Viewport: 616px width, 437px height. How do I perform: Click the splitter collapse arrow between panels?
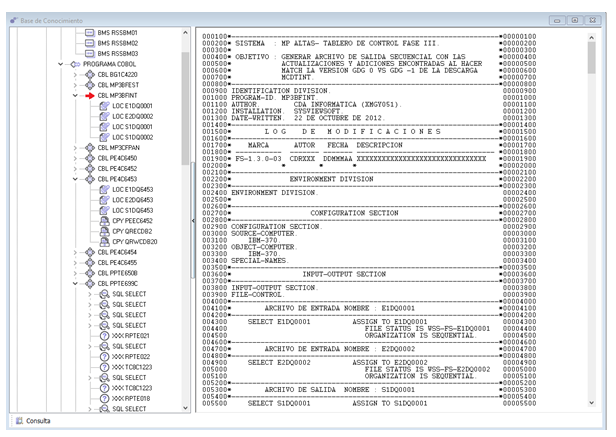click(192, 220)
